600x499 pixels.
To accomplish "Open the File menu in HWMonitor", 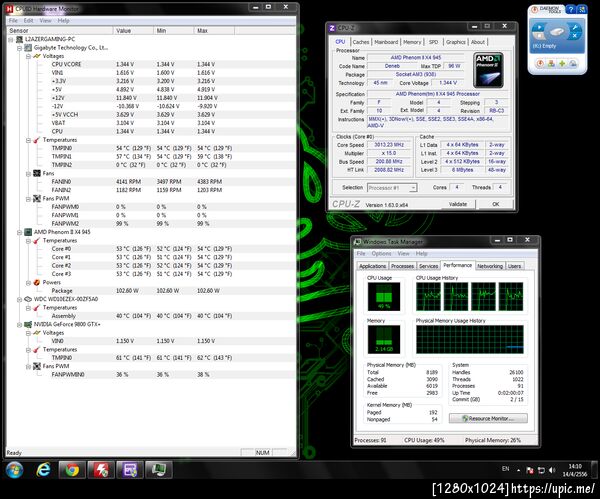I will (x=13, y=21).
